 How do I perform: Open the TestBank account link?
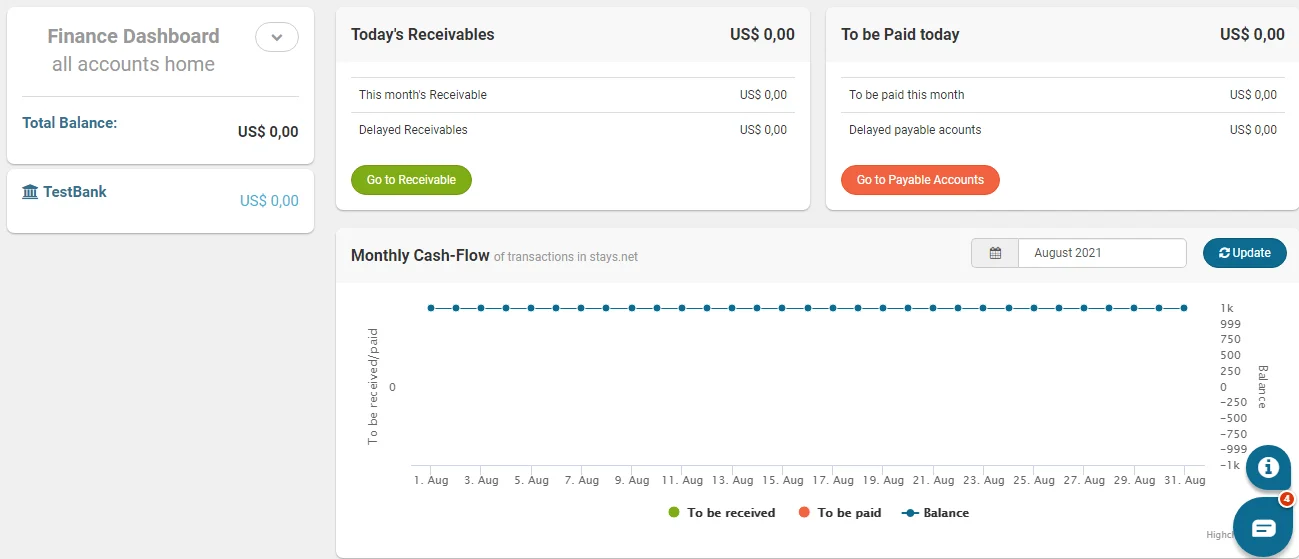coord(74,192)
